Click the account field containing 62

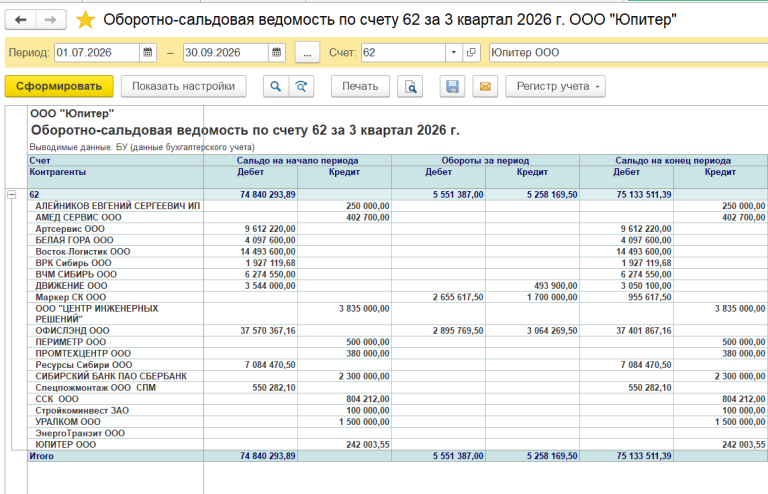[403, 52]
